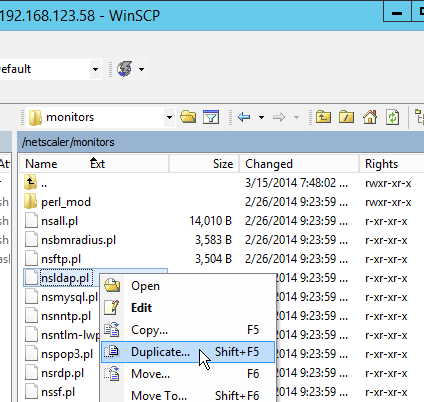The image size is (424, 402).
Task: Select the nsrdp.pl file name
Action: [x=62, y=373]
